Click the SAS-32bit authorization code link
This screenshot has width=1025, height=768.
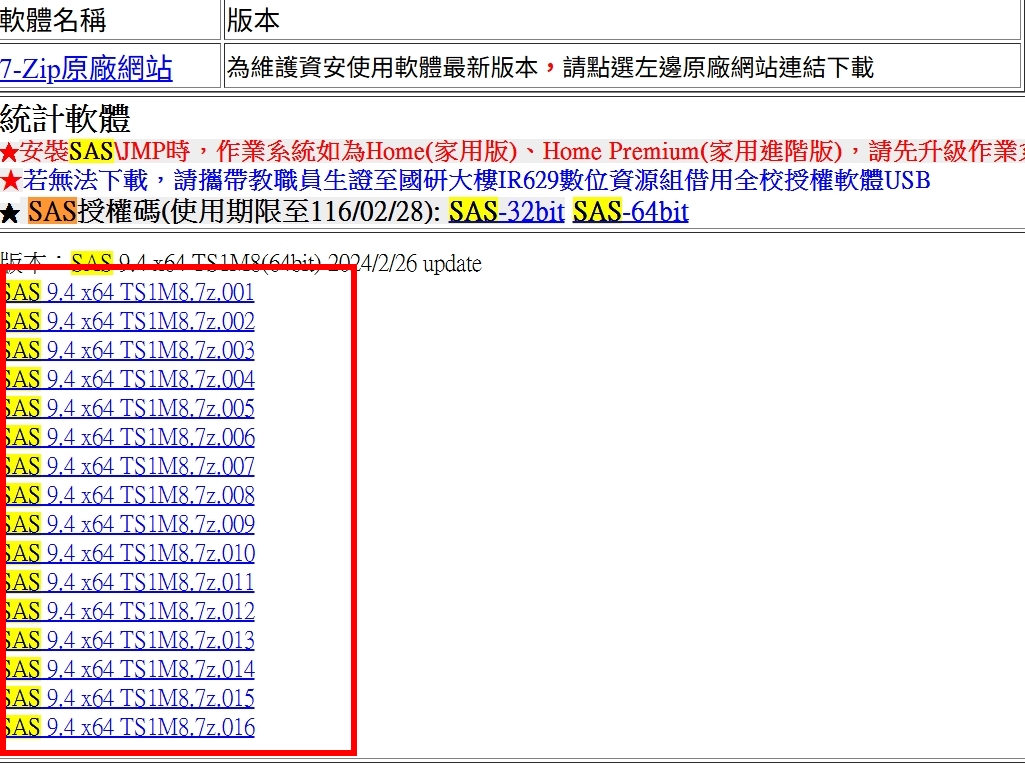point(506,211)
